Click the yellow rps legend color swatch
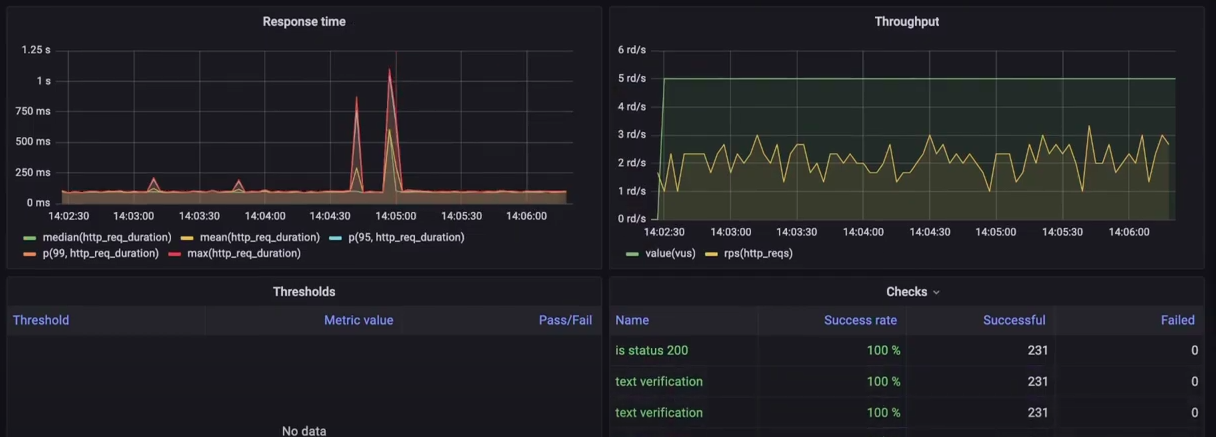This screenshot has width=1216, height=437. [x=712, y=254]
